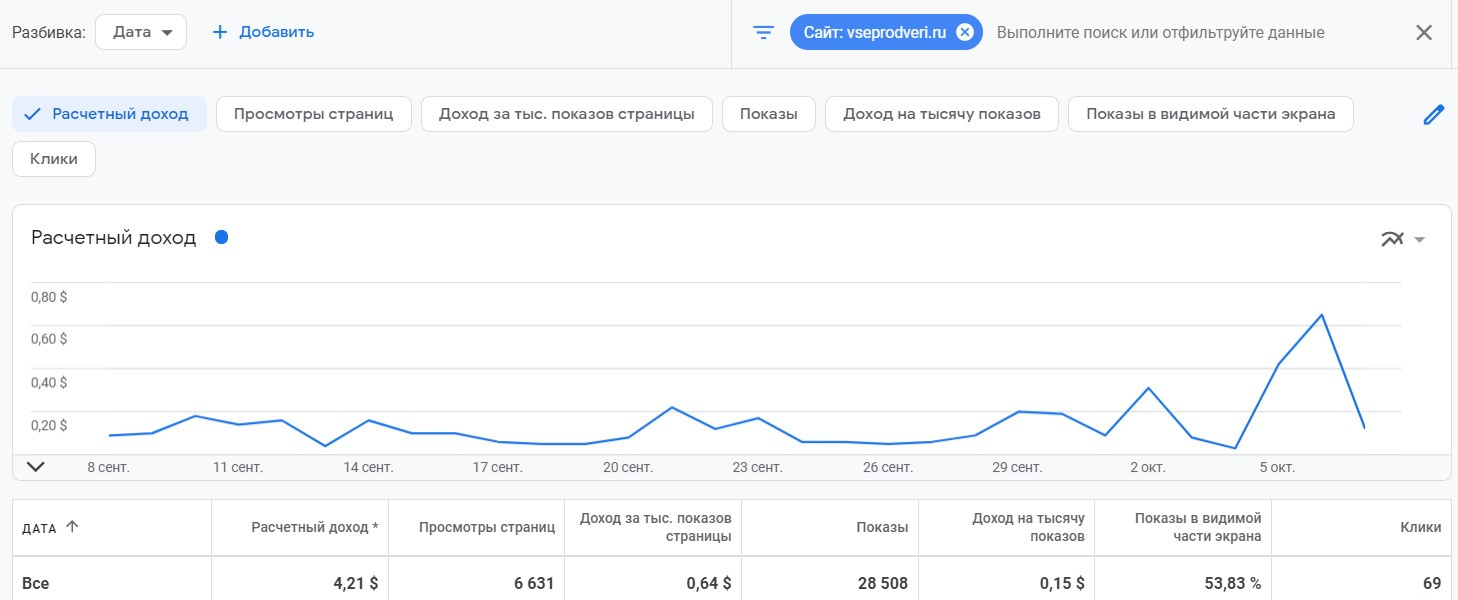The width and height of the screenshot is (1458, 600).
Task: Enable the Просмотры страниц metric chip
Action: [313, 114]
